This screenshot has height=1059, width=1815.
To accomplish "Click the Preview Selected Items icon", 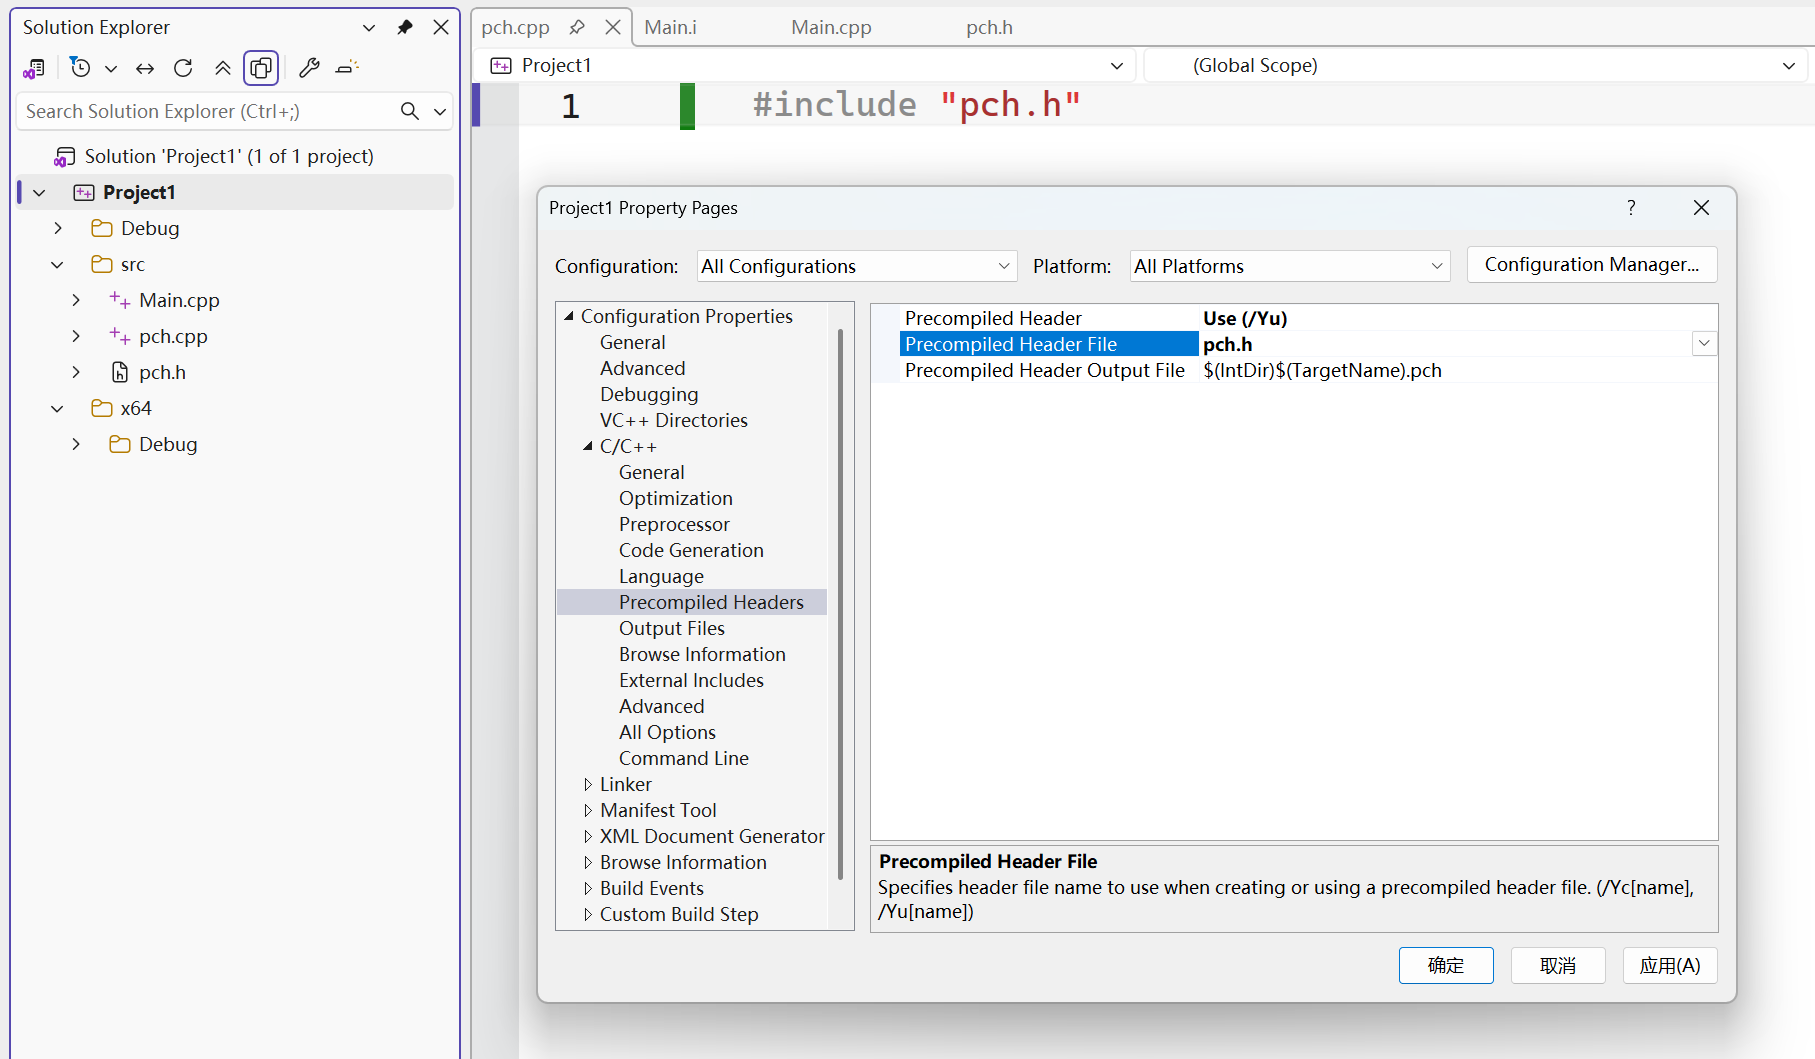I will pos(347,68).
